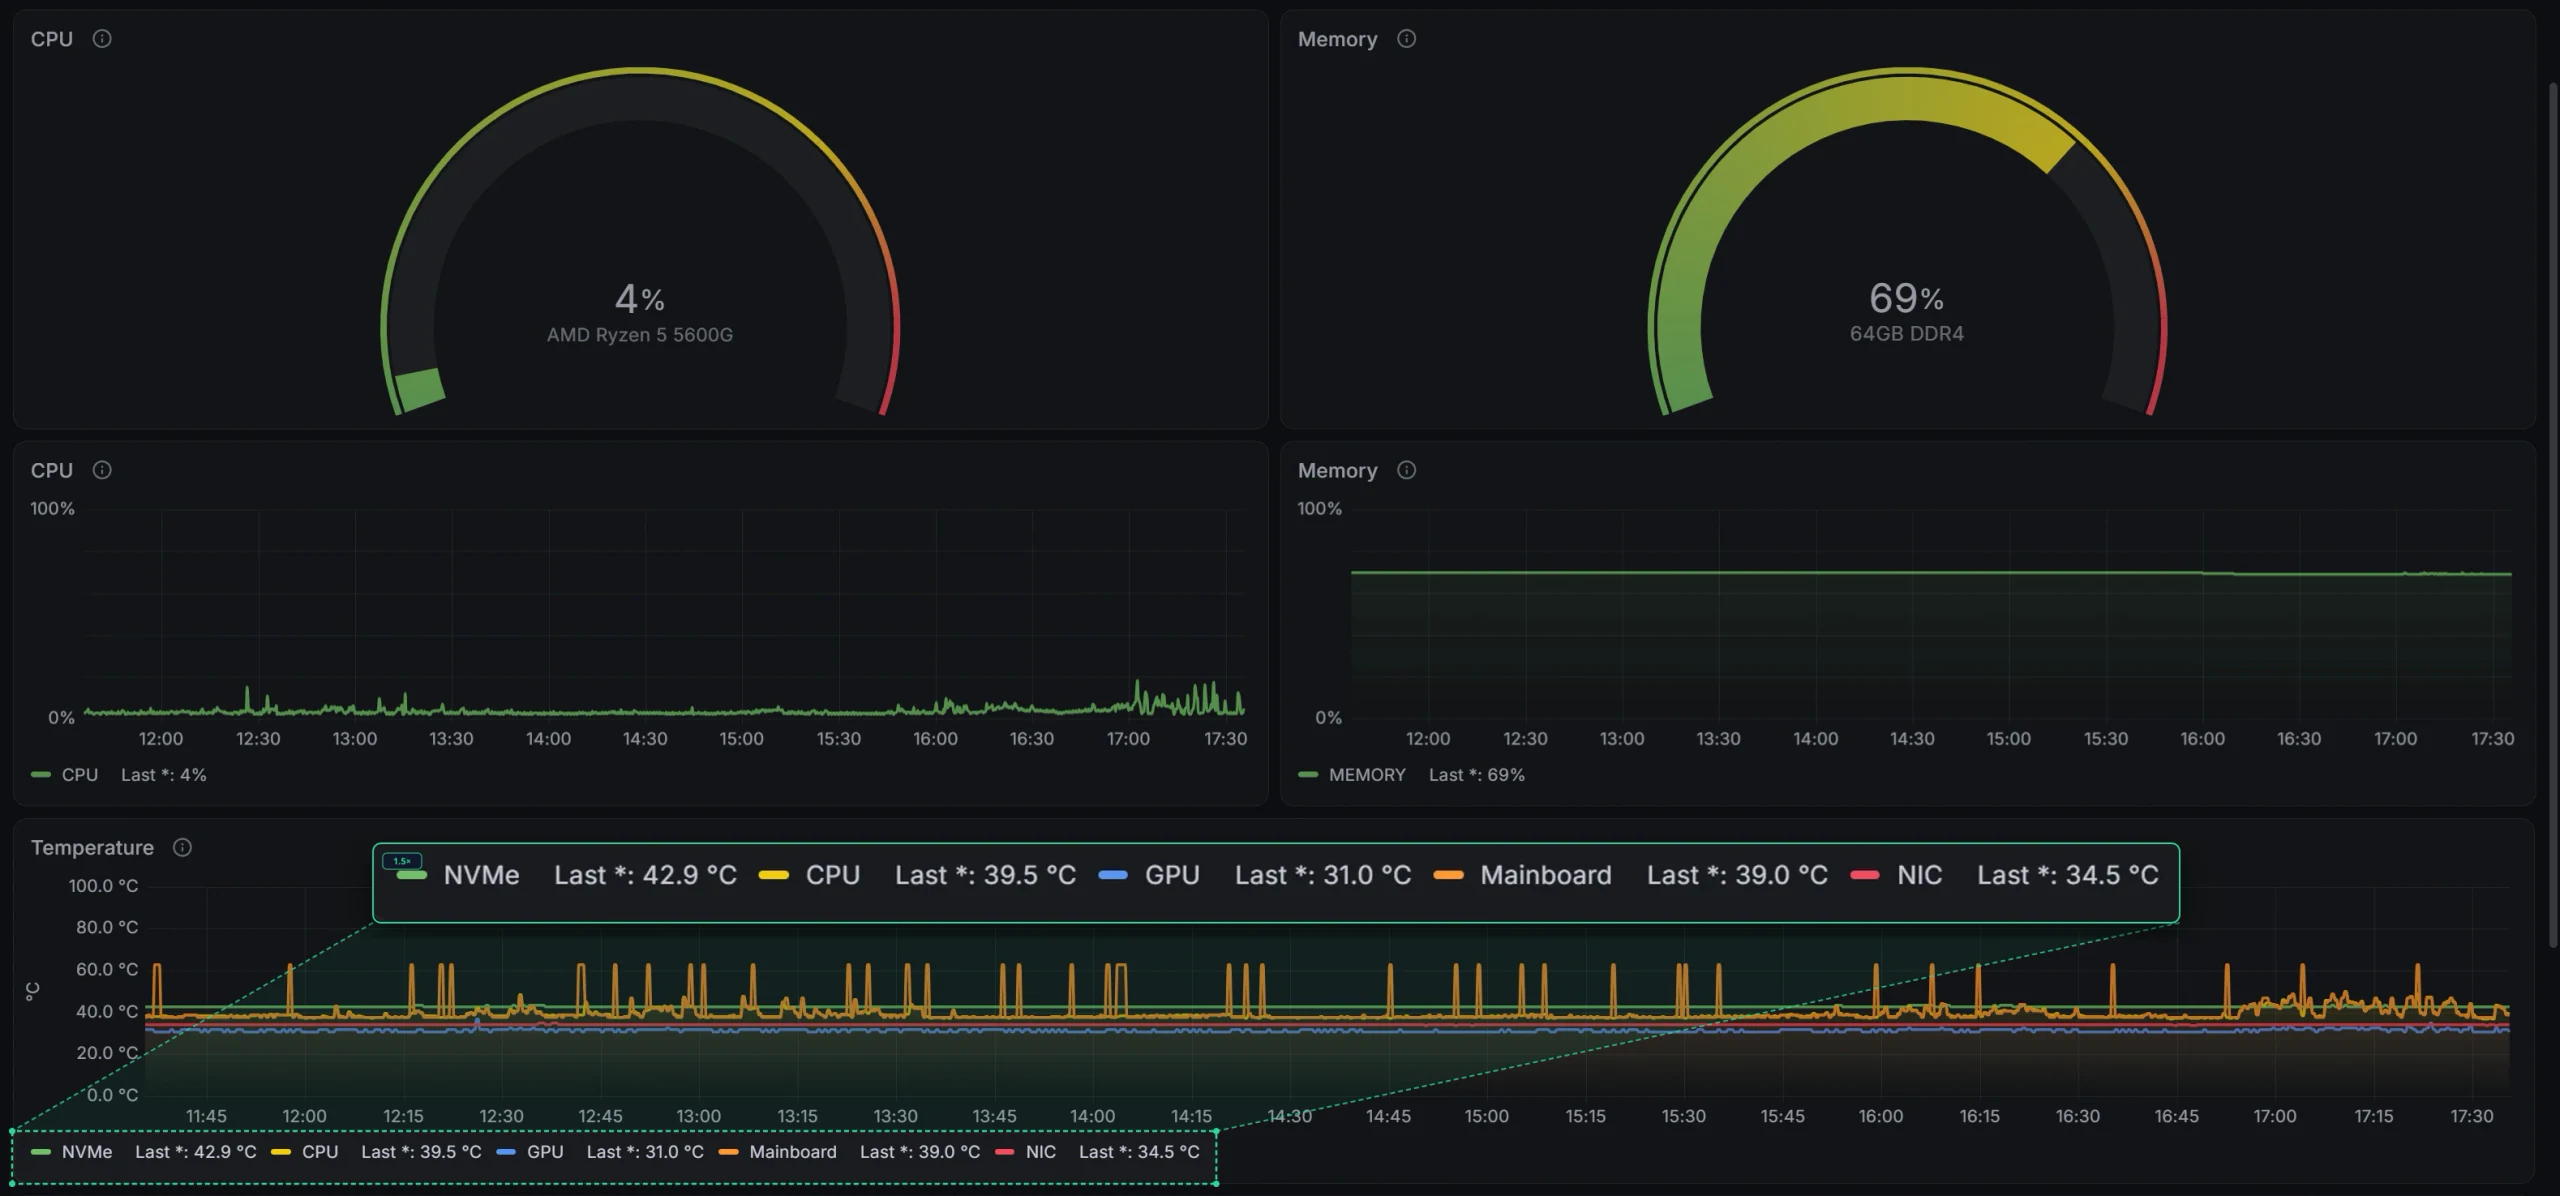Click the Memory gauge arc
The height and width of the screenshot is (1196, 2560).
1907,100
